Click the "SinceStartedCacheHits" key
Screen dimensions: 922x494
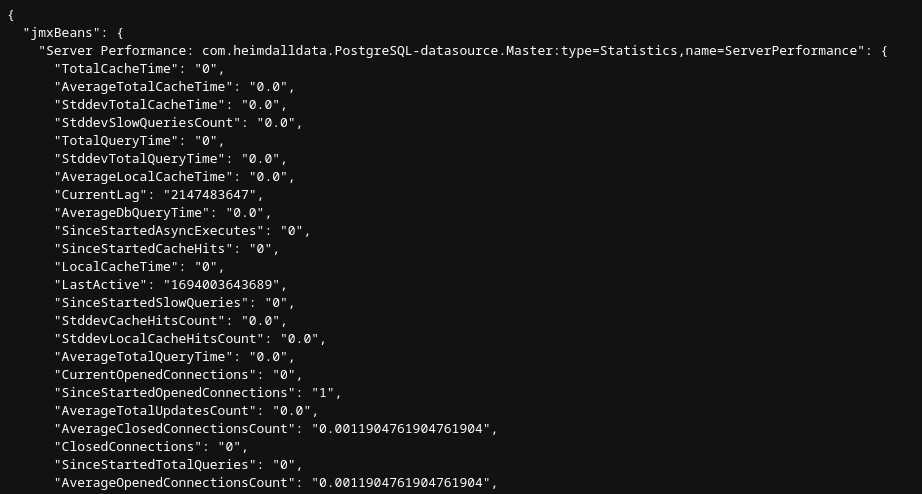click(x=143, y=248)
